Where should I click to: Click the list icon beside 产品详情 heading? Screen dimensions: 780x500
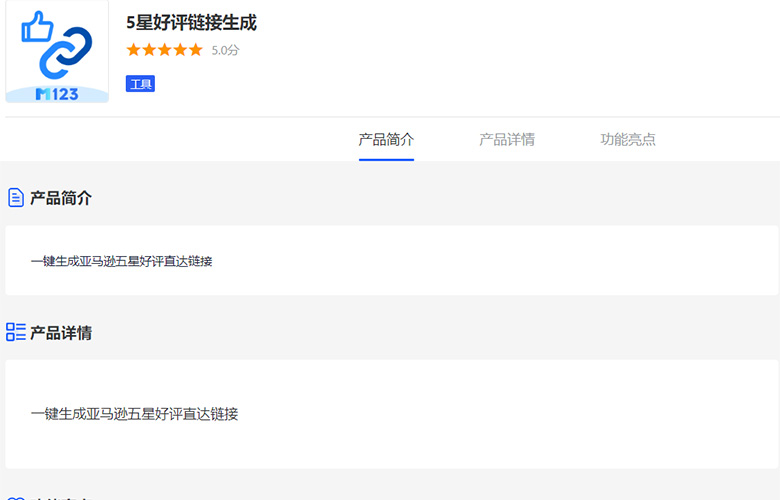pyautogui.click(x=16, y=332)
